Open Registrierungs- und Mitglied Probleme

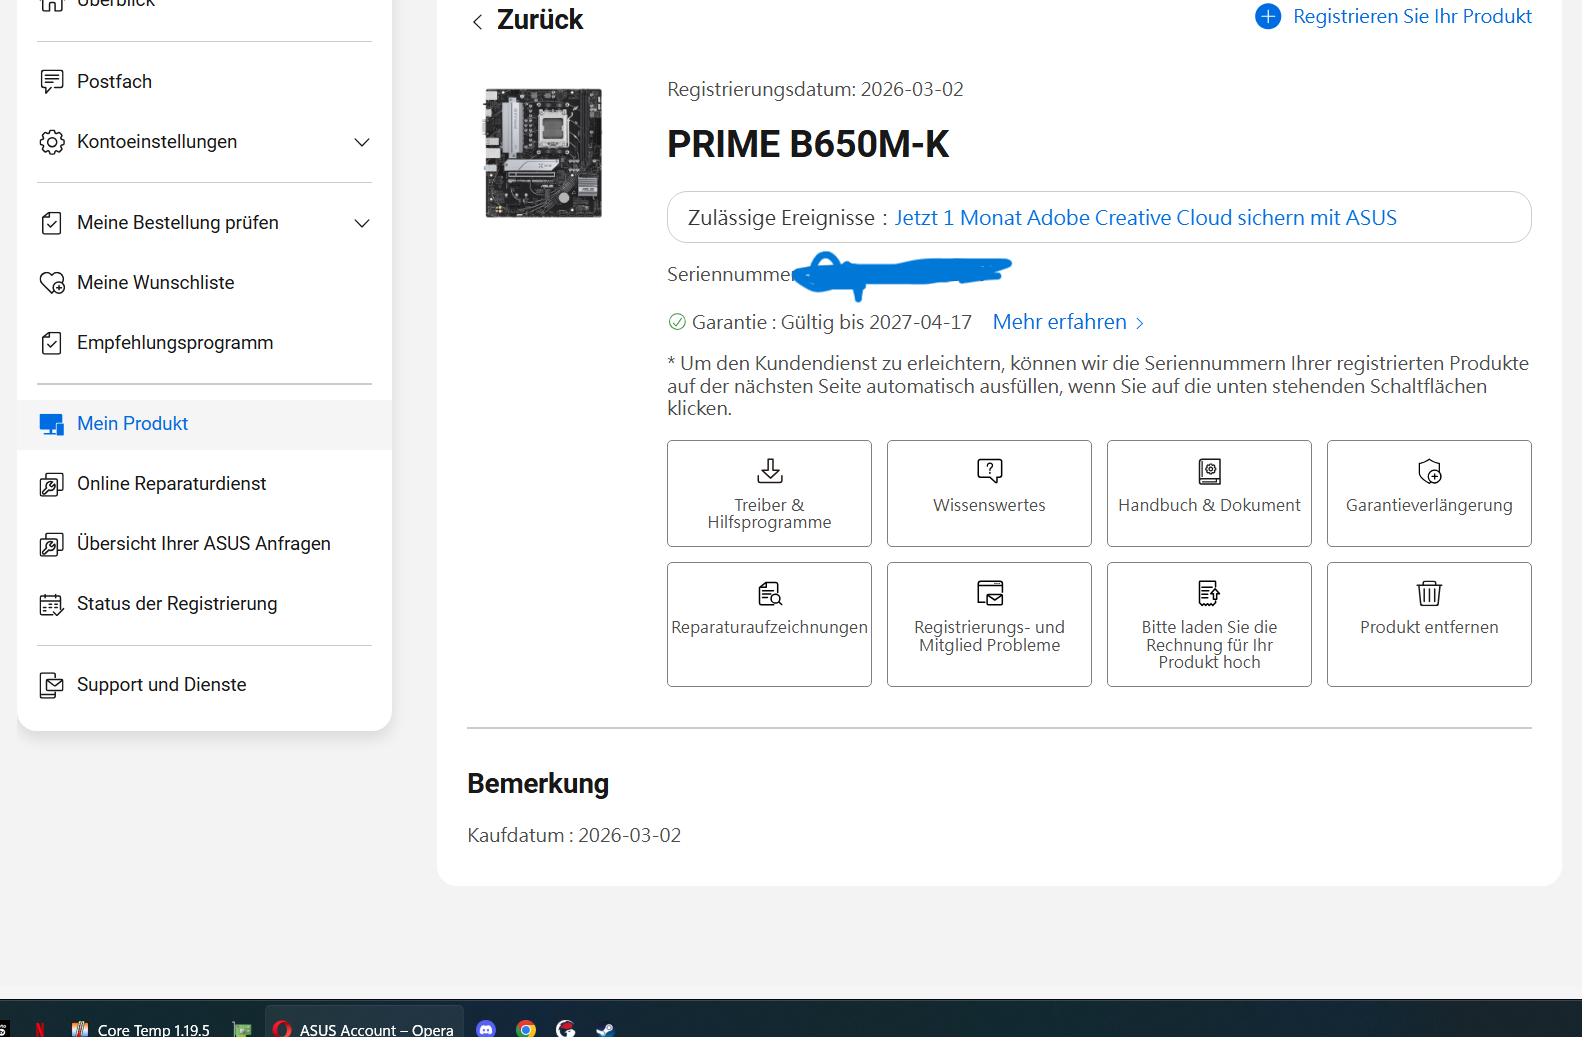[x=989, y=625]
